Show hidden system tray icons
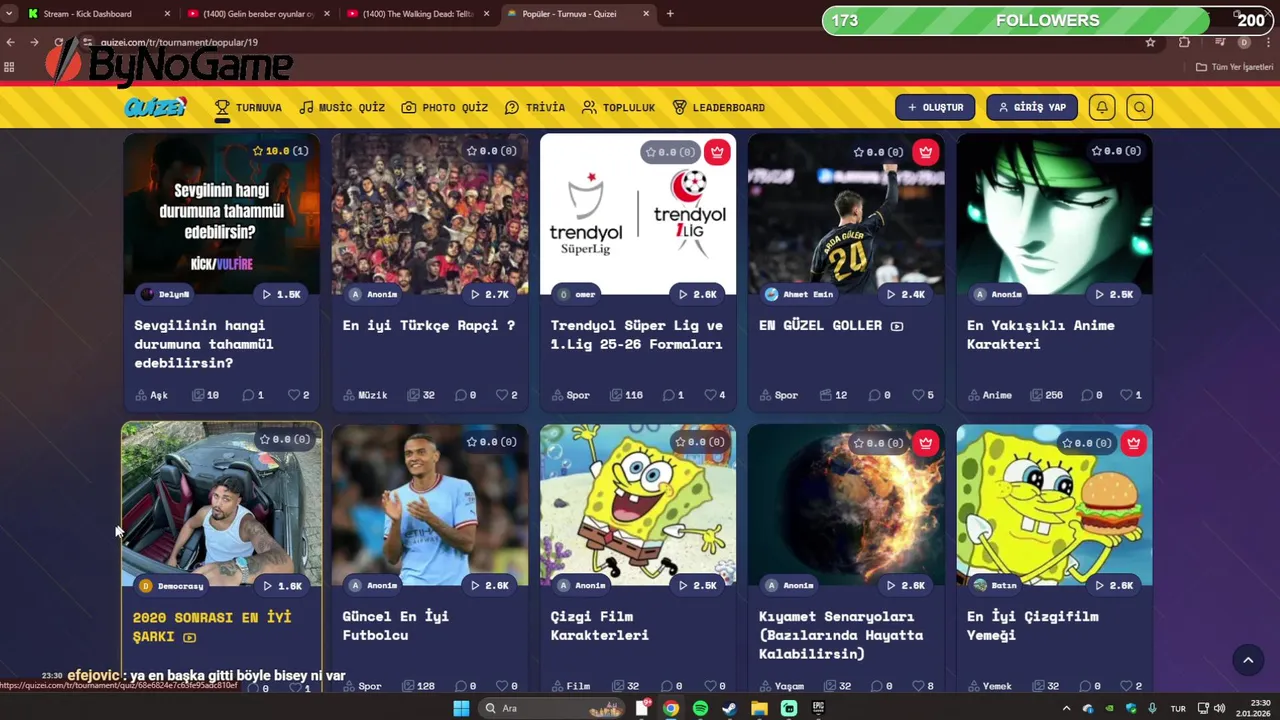Image resolution: width=1280 pixels, height=720 pixels. pyautogui.click(x=1066, y=708)
